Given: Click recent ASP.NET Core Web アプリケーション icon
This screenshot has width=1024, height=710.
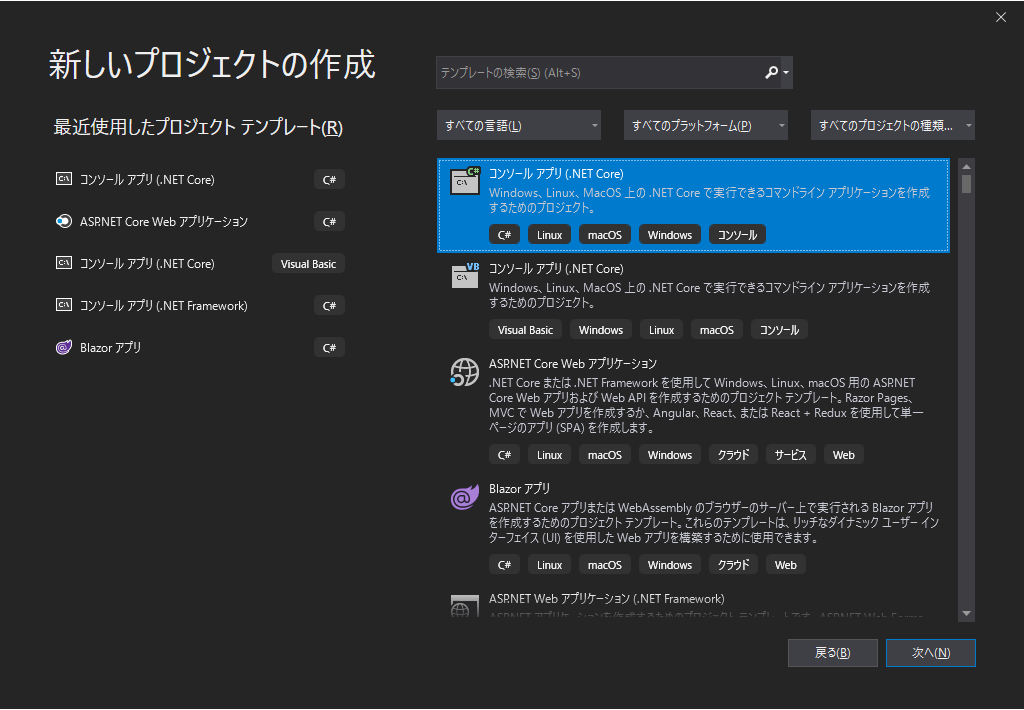Looking at the screenshot, I should [63, 221].
